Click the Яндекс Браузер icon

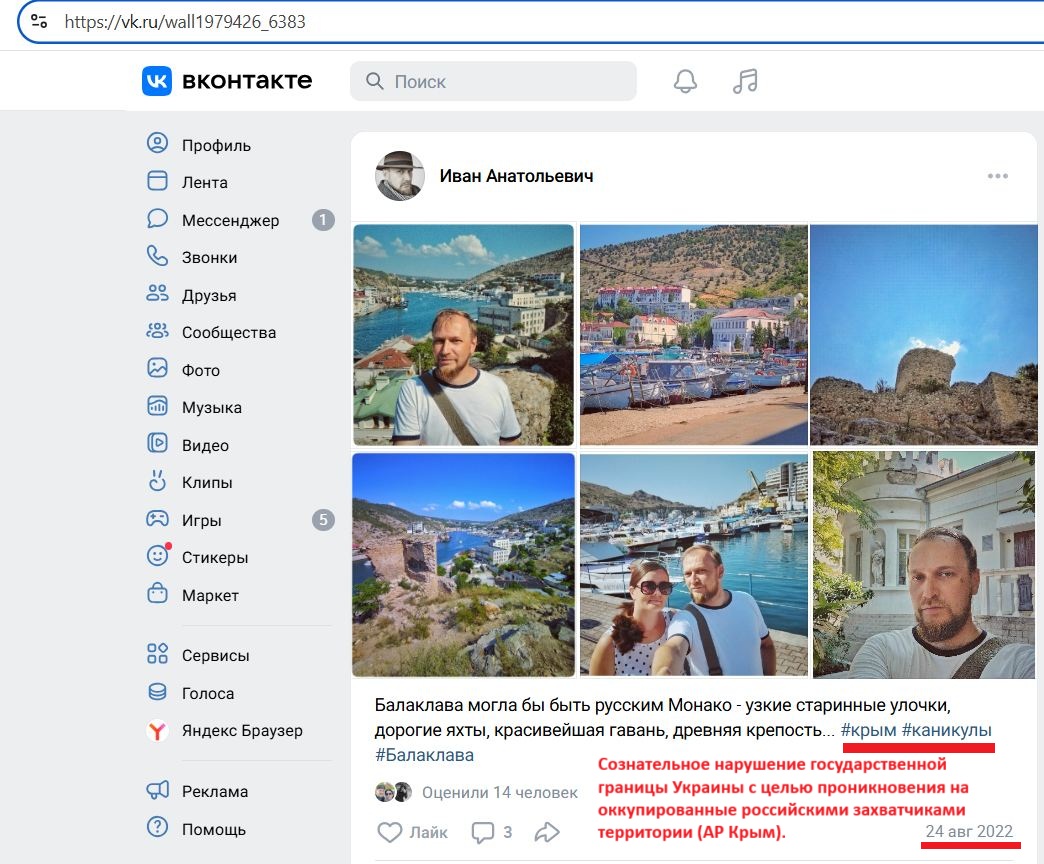tap(157, 730)
